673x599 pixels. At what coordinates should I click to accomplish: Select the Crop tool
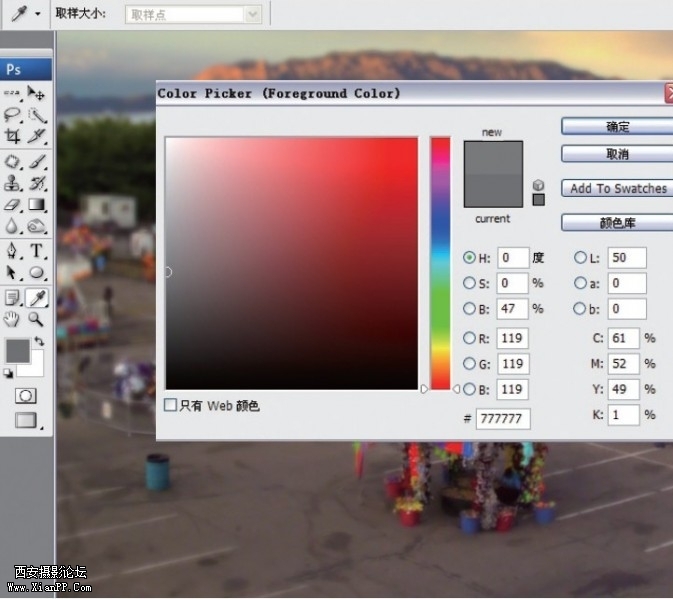(13, 137)
